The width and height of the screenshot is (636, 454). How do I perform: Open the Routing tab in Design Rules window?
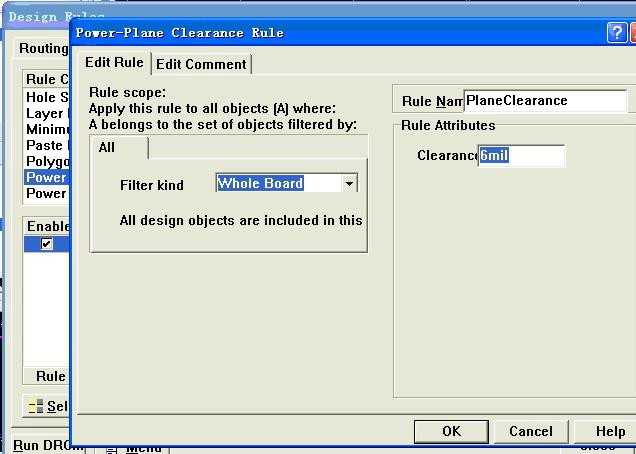coord(43,48)
